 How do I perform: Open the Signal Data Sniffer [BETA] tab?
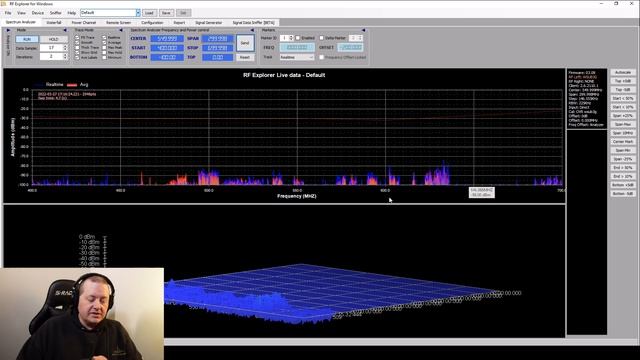click(x=253, y=23)
